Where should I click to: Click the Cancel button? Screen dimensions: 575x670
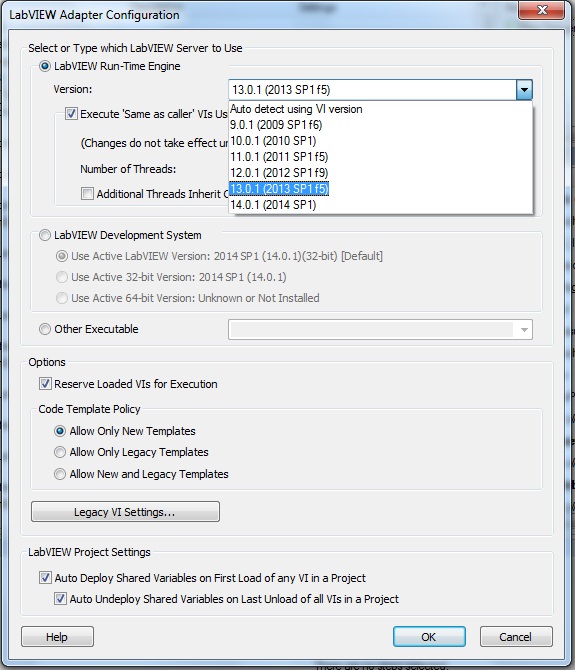tap(516, 637)
